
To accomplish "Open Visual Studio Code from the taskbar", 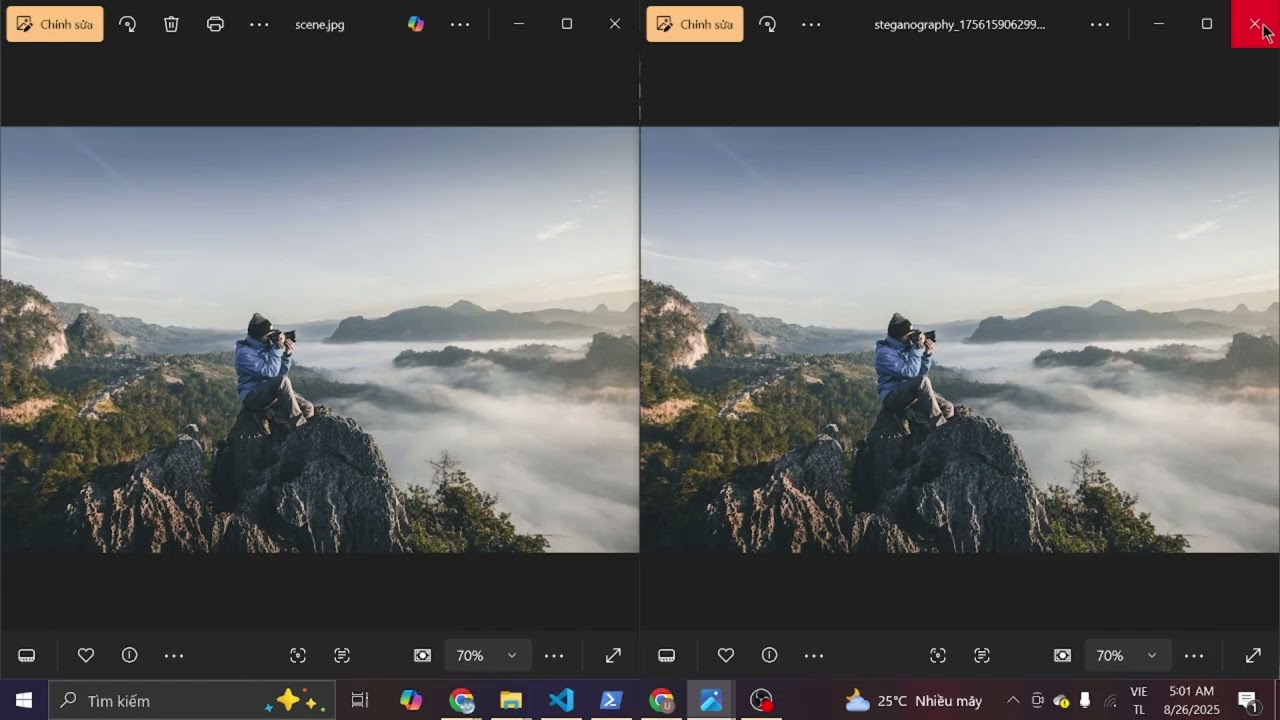I will pos(562,700).
